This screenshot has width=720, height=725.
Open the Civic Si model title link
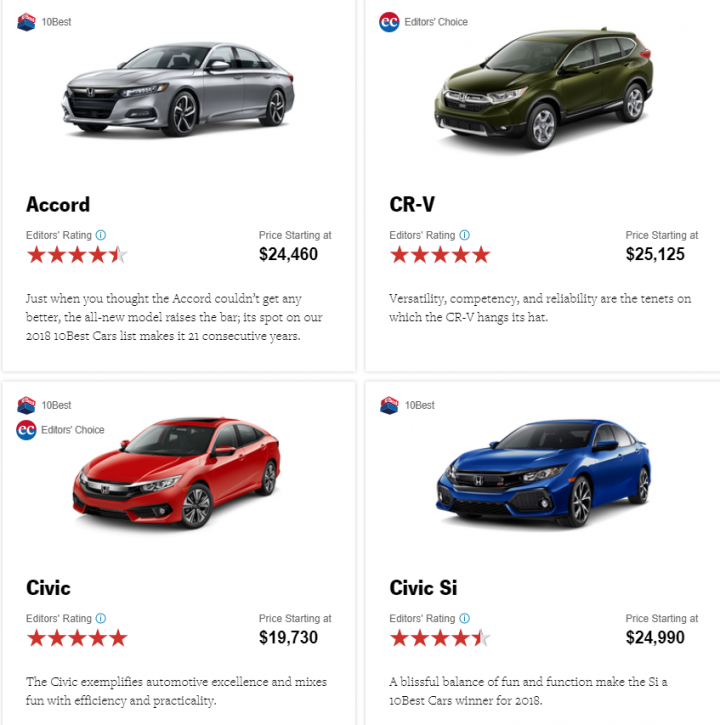[x=423, y=587]
